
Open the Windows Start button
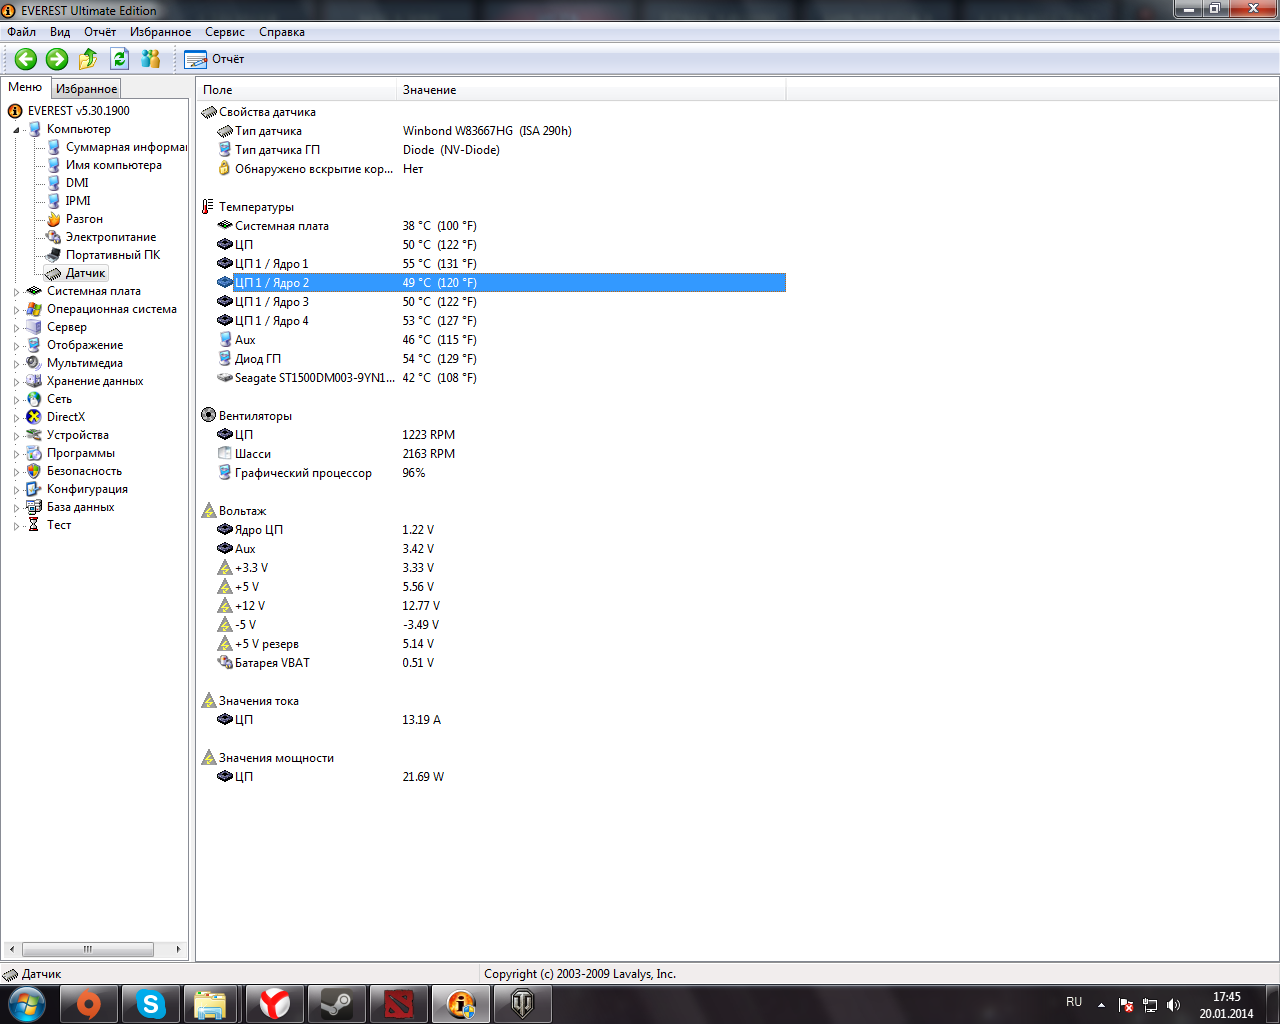coord(27,1004)
